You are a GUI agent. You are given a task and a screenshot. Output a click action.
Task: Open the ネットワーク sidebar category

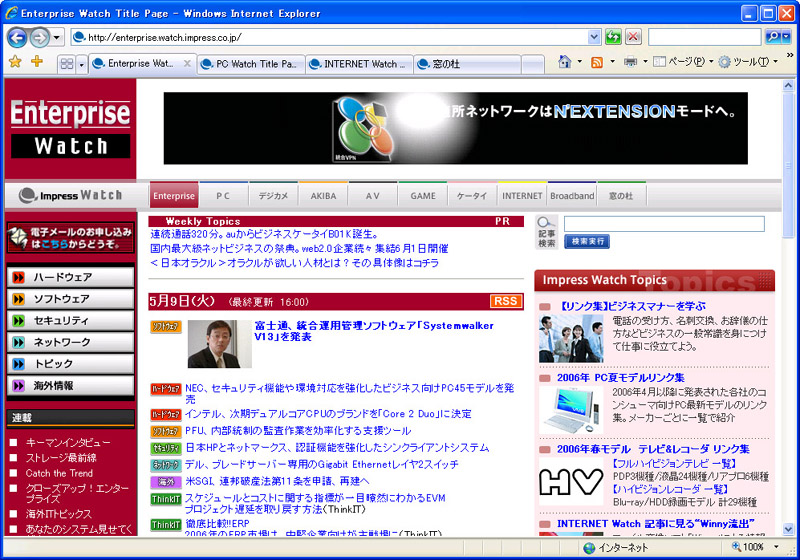[x=70, y=342]
